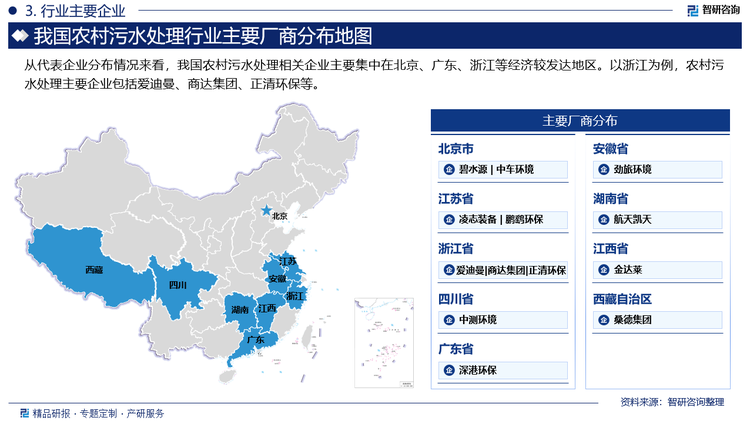Click the 北京市 heading
The image size is (750, 421).
coord(456,149)
